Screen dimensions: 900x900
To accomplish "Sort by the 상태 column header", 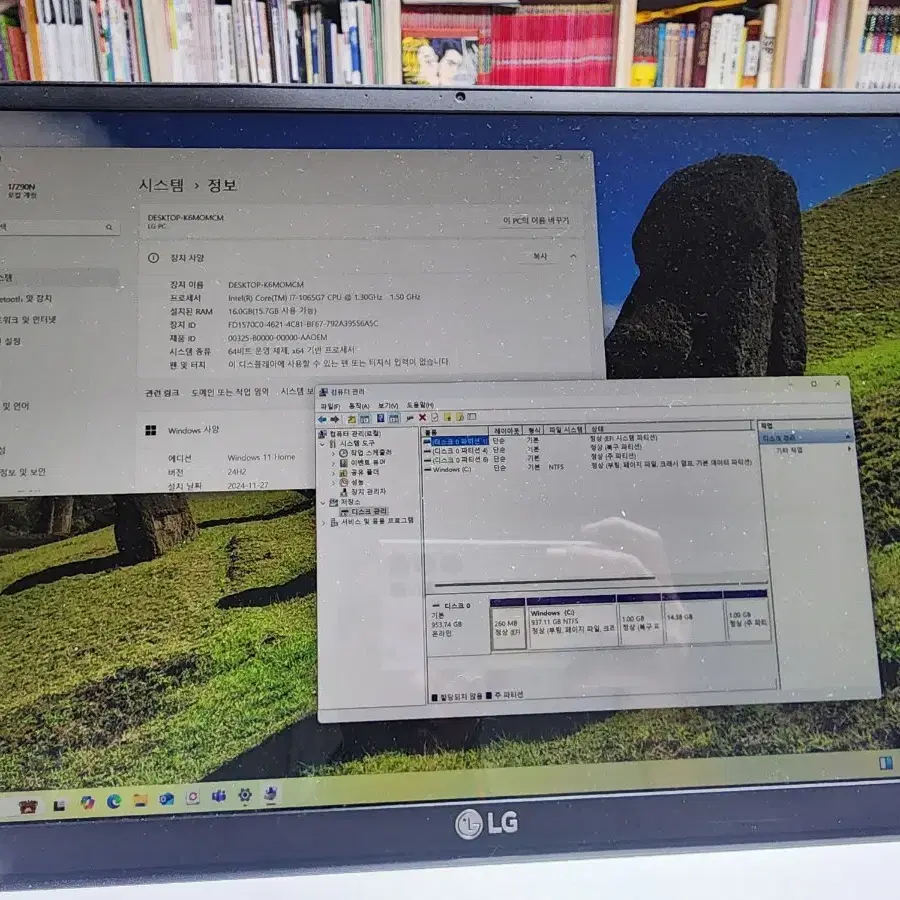I will (x=669, y=428).
